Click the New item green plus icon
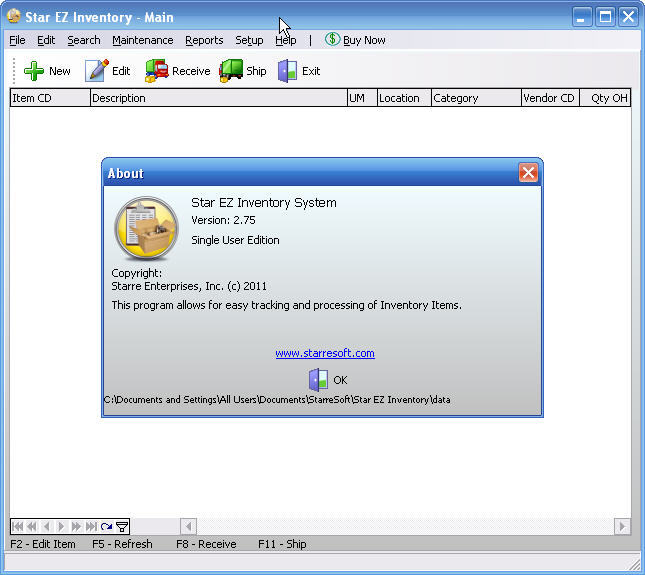Screen dimensions: 645x575 click(34, 71)
